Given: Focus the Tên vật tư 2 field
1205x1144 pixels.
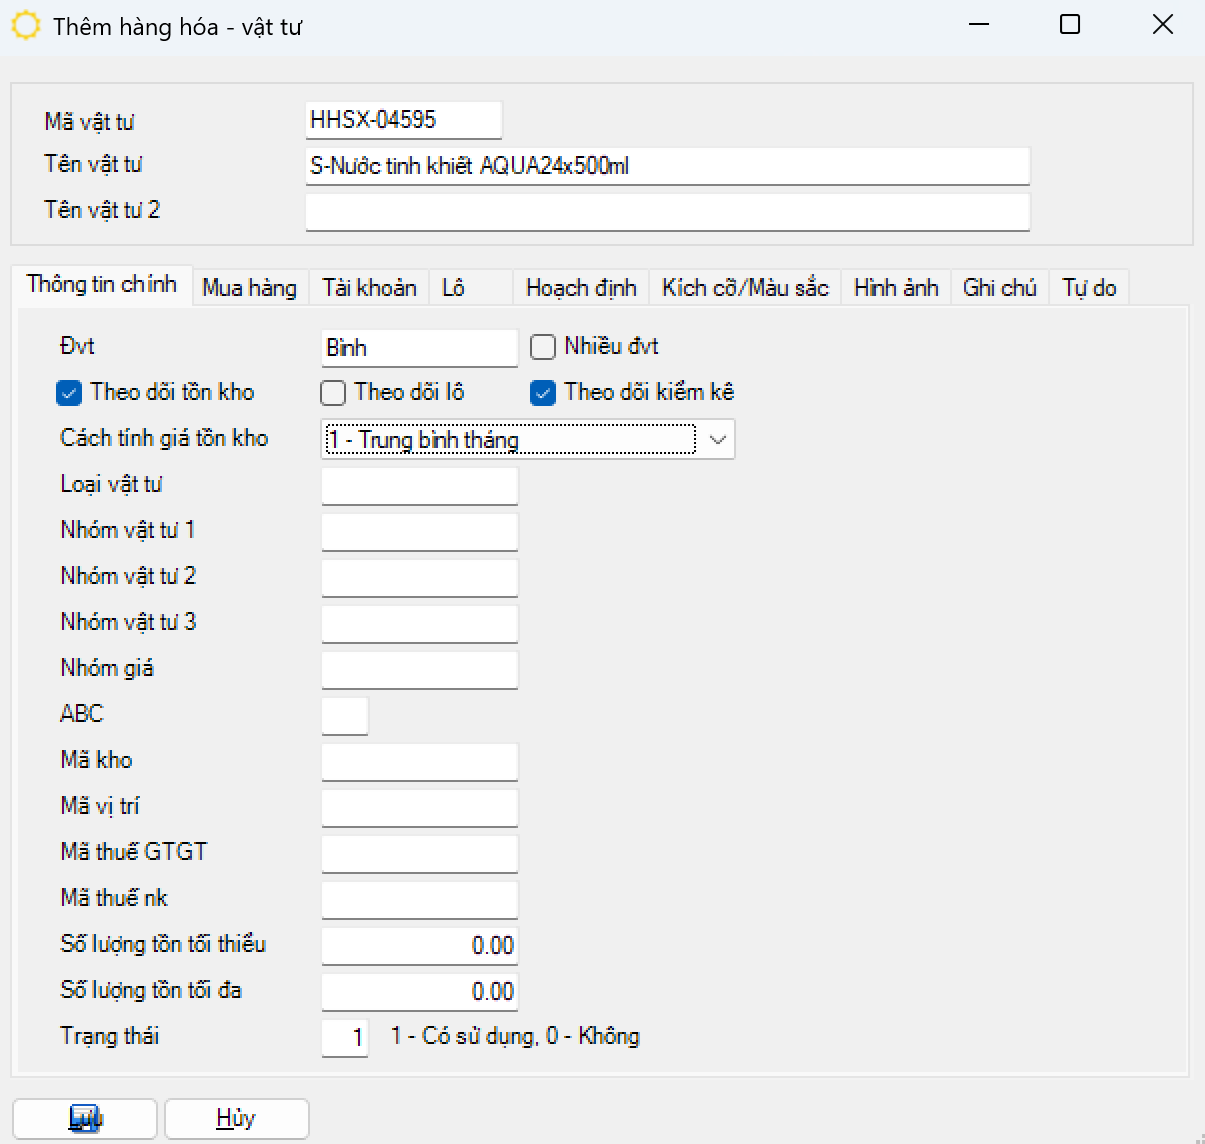Looking at the screenshot, I should click(667, 212).
